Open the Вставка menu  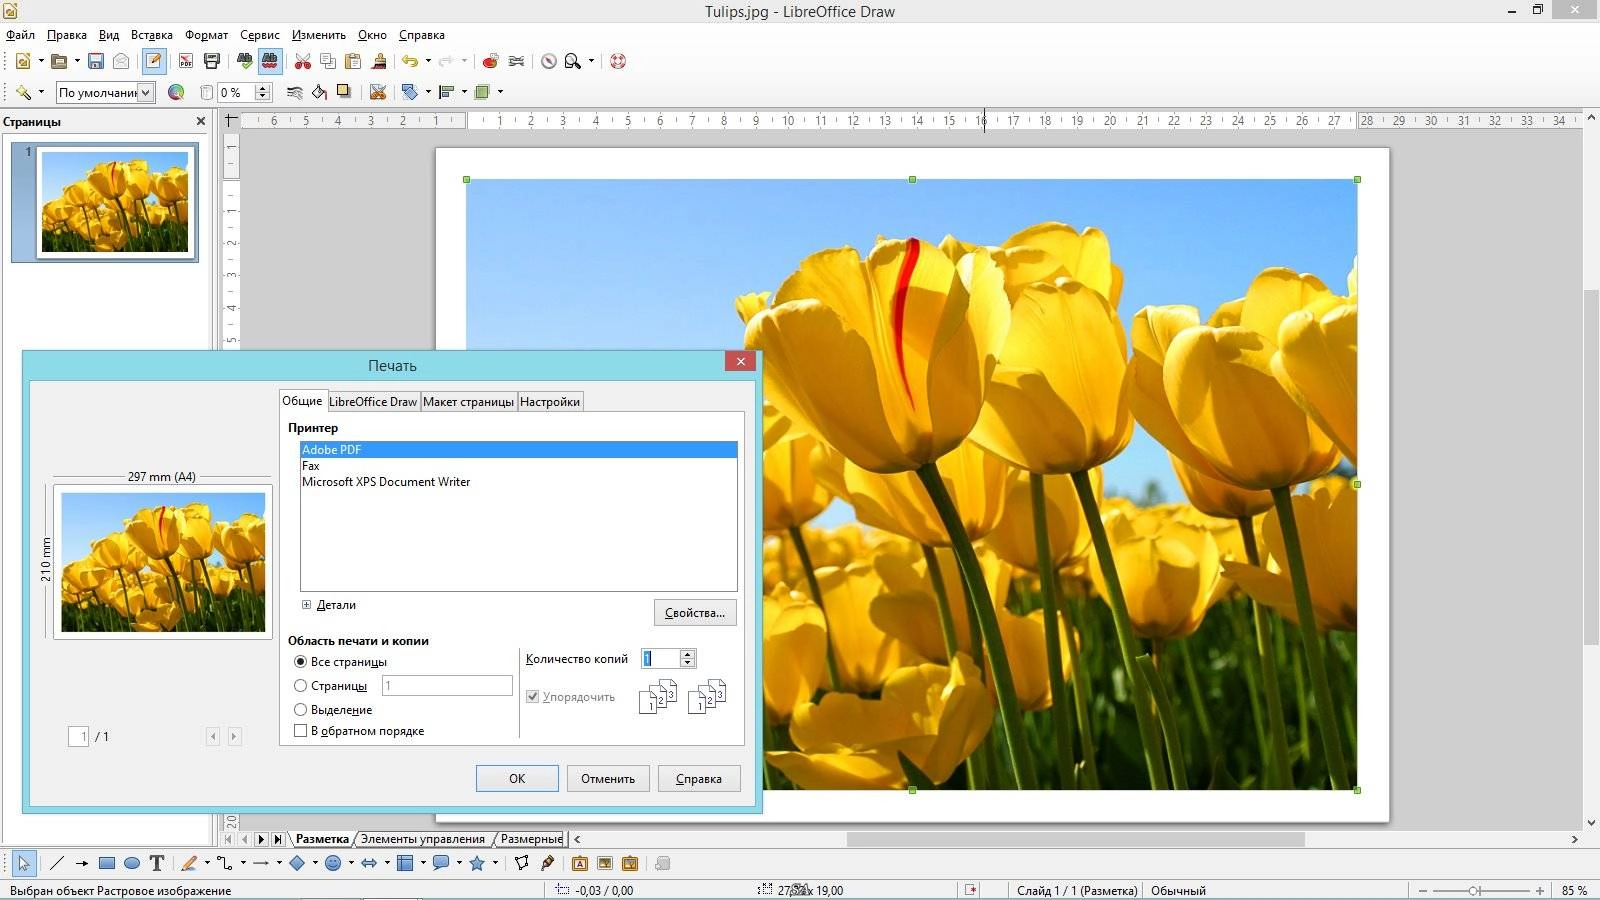151,35
